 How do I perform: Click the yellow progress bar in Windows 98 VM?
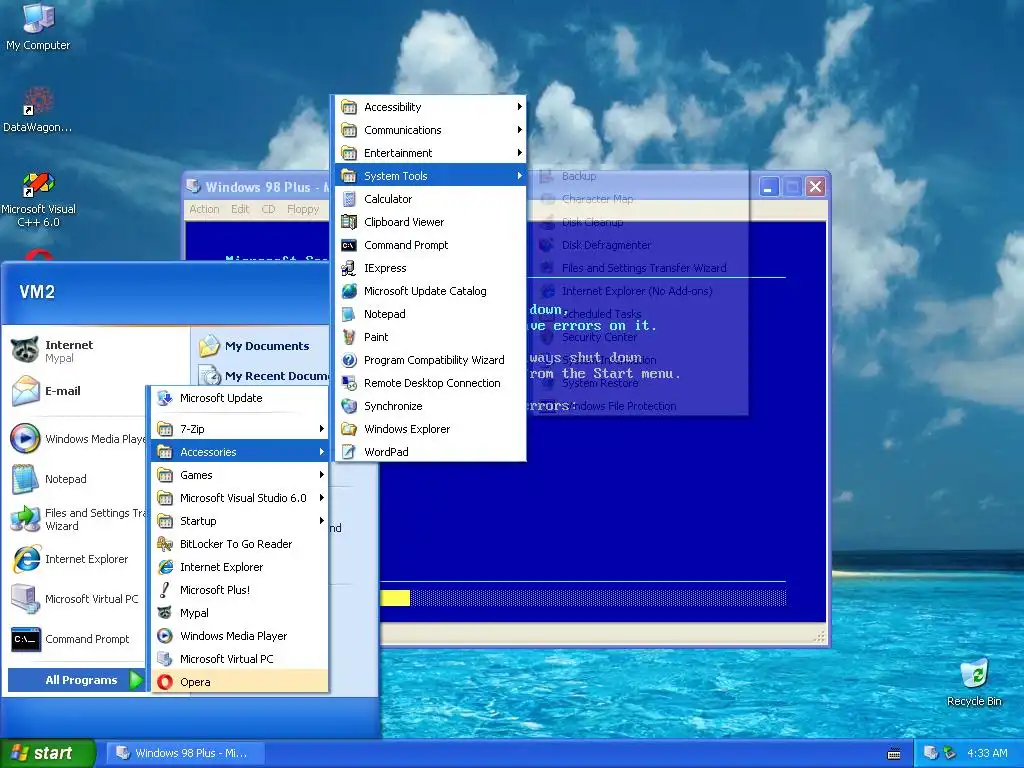(x=395, y=598)
